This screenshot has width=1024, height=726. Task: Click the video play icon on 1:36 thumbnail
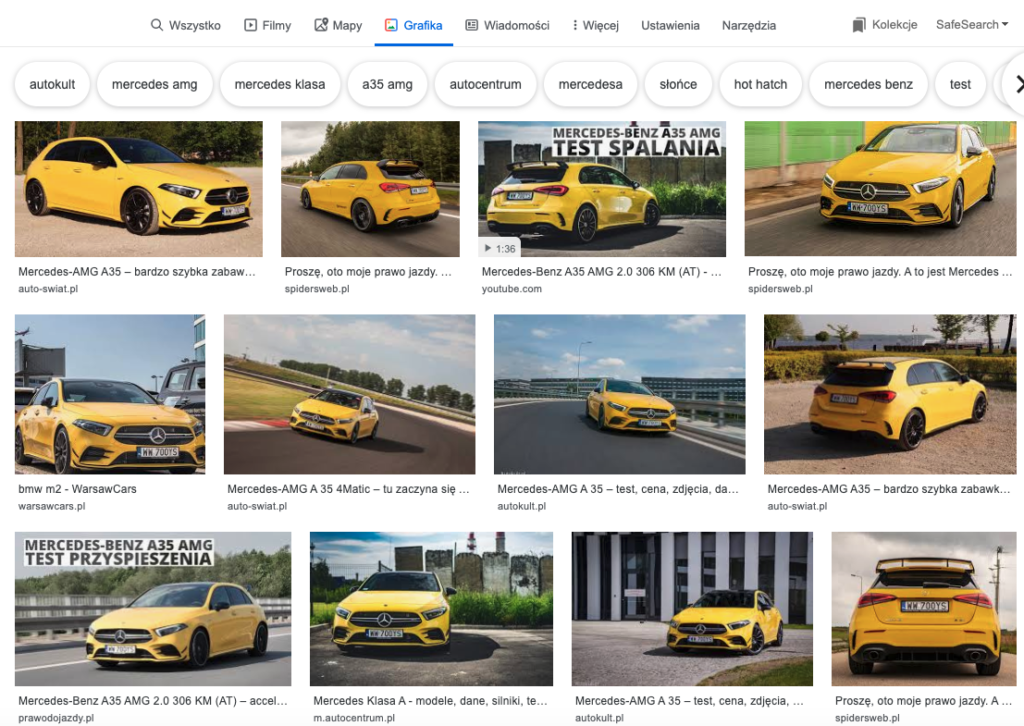(487, 248)
